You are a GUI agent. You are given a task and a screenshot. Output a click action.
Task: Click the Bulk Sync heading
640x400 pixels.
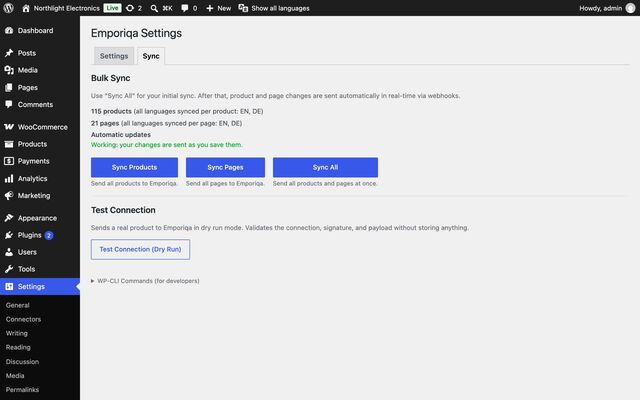pyautogui.click(x=111, y=78)
